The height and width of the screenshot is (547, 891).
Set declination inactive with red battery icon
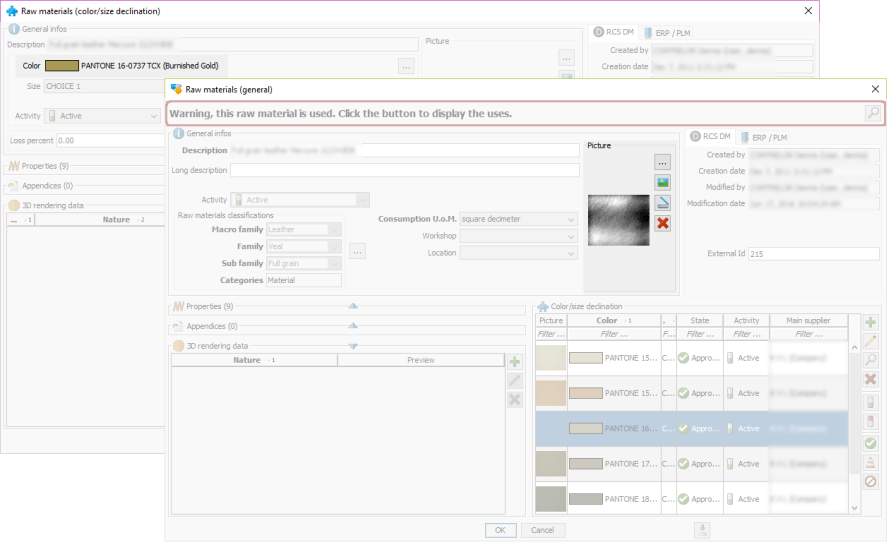coord(871,421)
